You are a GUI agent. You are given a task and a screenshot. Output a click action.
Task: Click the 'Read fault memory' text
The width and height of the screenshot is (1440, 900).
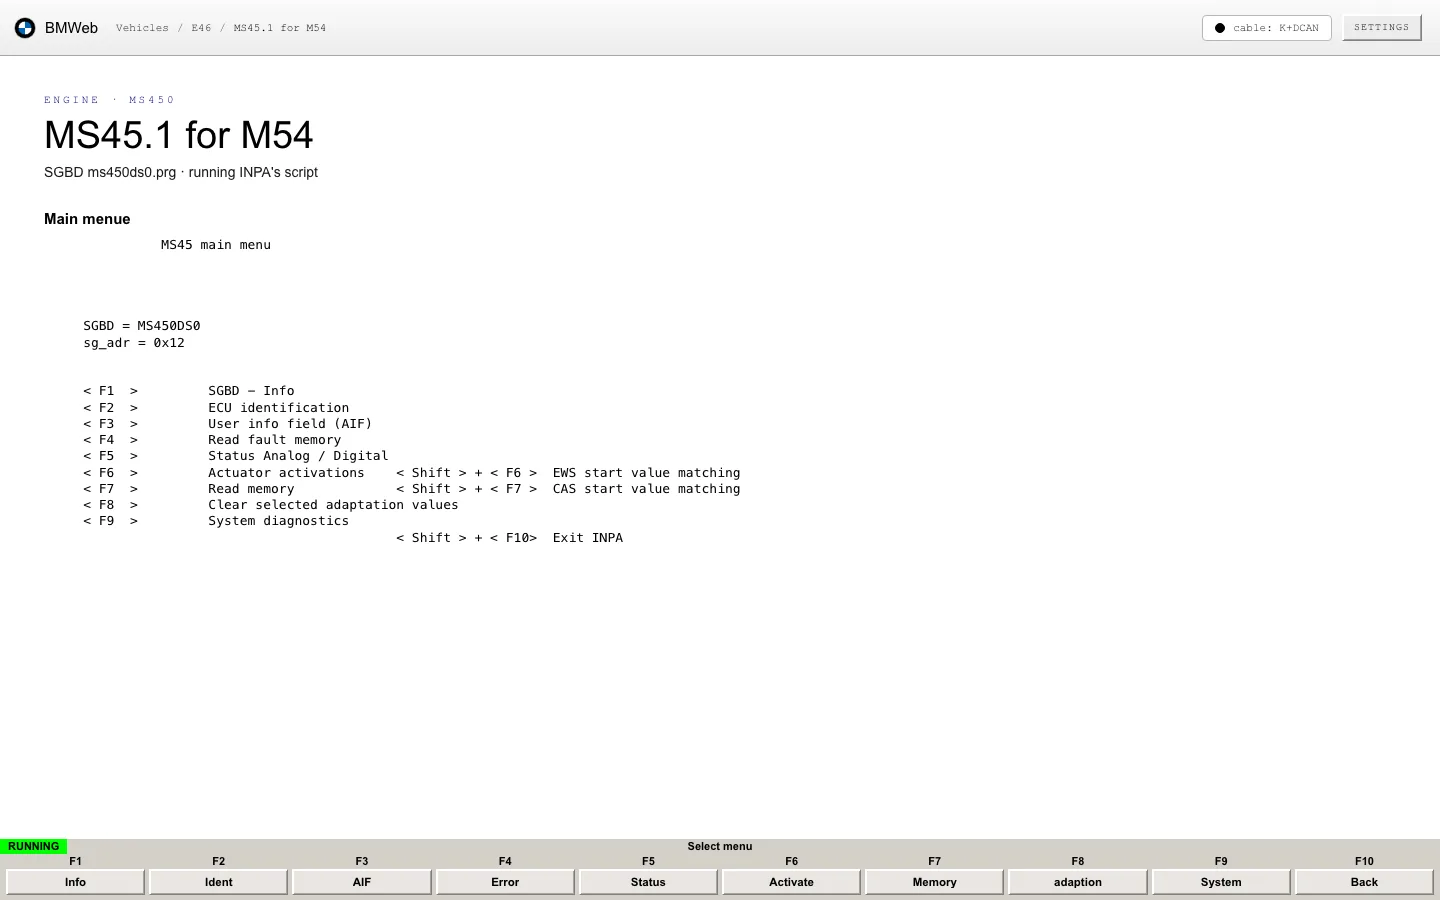coord(274,440)
